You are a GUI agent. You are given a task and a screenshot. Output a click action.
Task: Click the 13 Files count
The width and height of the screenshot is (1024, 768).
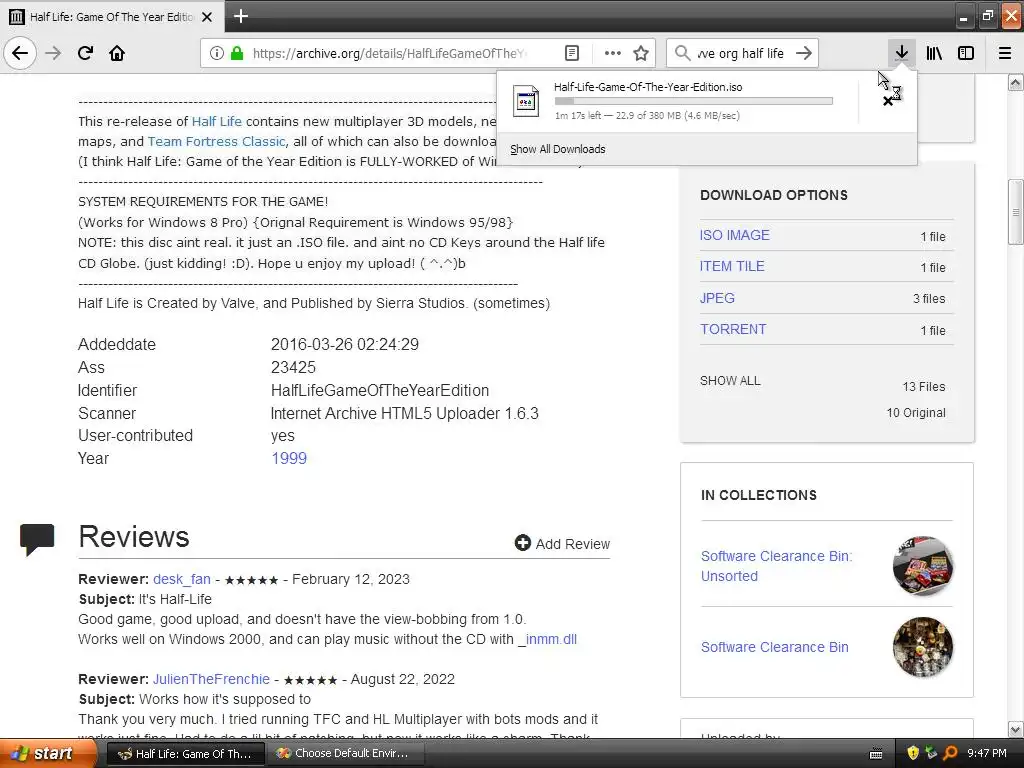pos(923,387)
